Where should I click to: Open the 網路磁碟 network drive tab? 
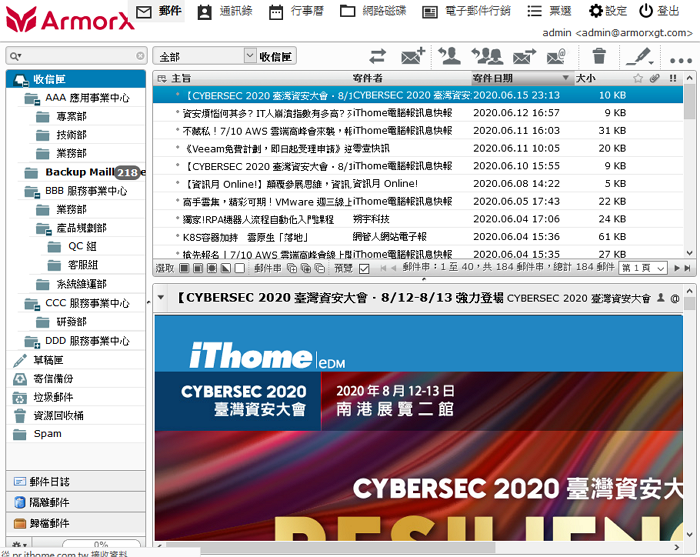(373, 11)
